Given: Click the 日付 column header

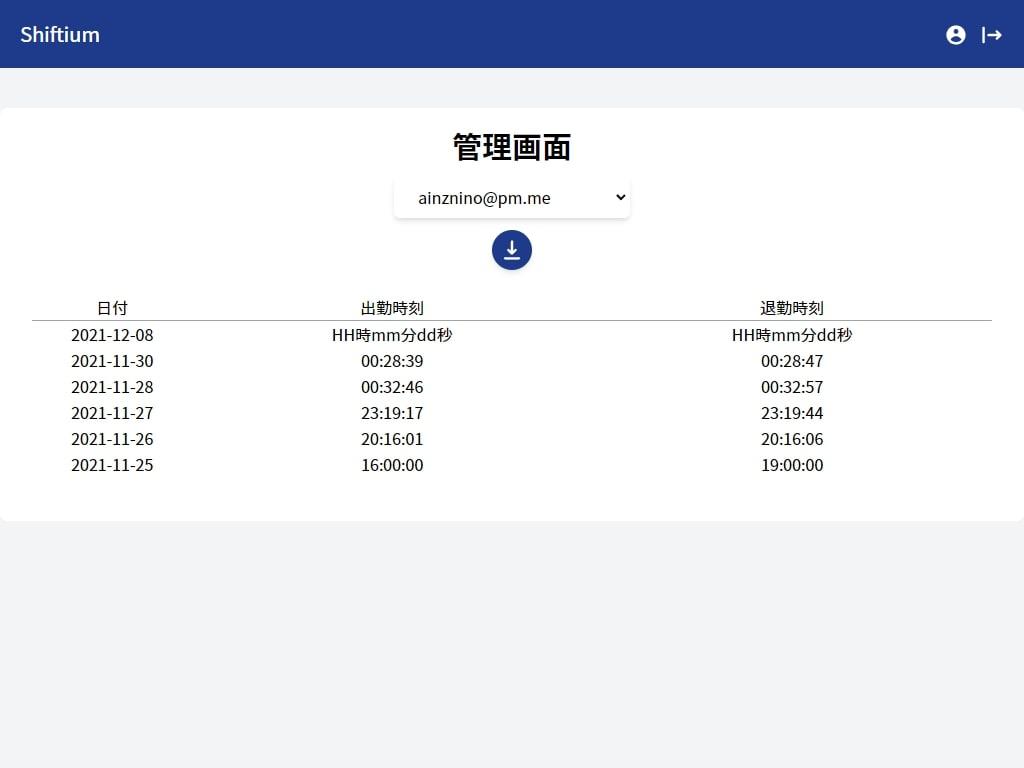Looking at the screenshot, I should point(112,308).
